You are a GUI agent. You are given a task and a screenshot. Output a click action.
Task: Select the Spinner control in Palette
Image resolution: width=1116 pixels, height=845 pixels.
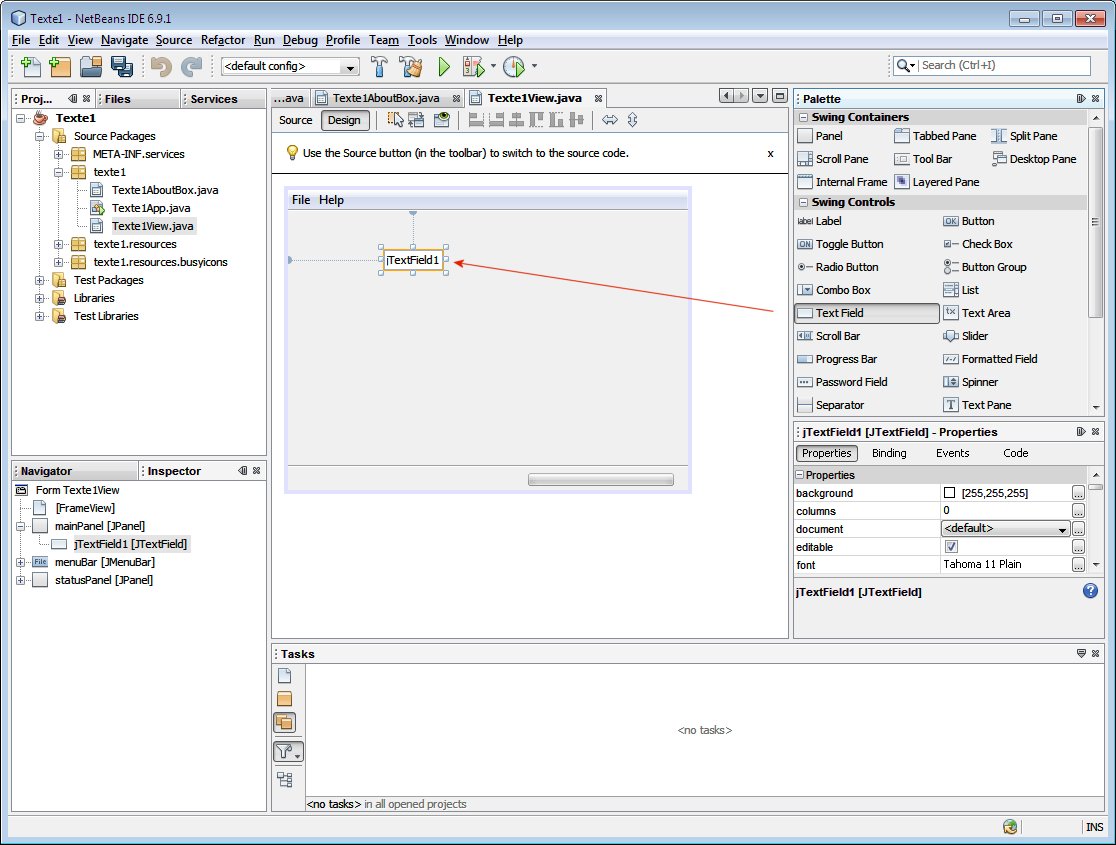(971, 382)
